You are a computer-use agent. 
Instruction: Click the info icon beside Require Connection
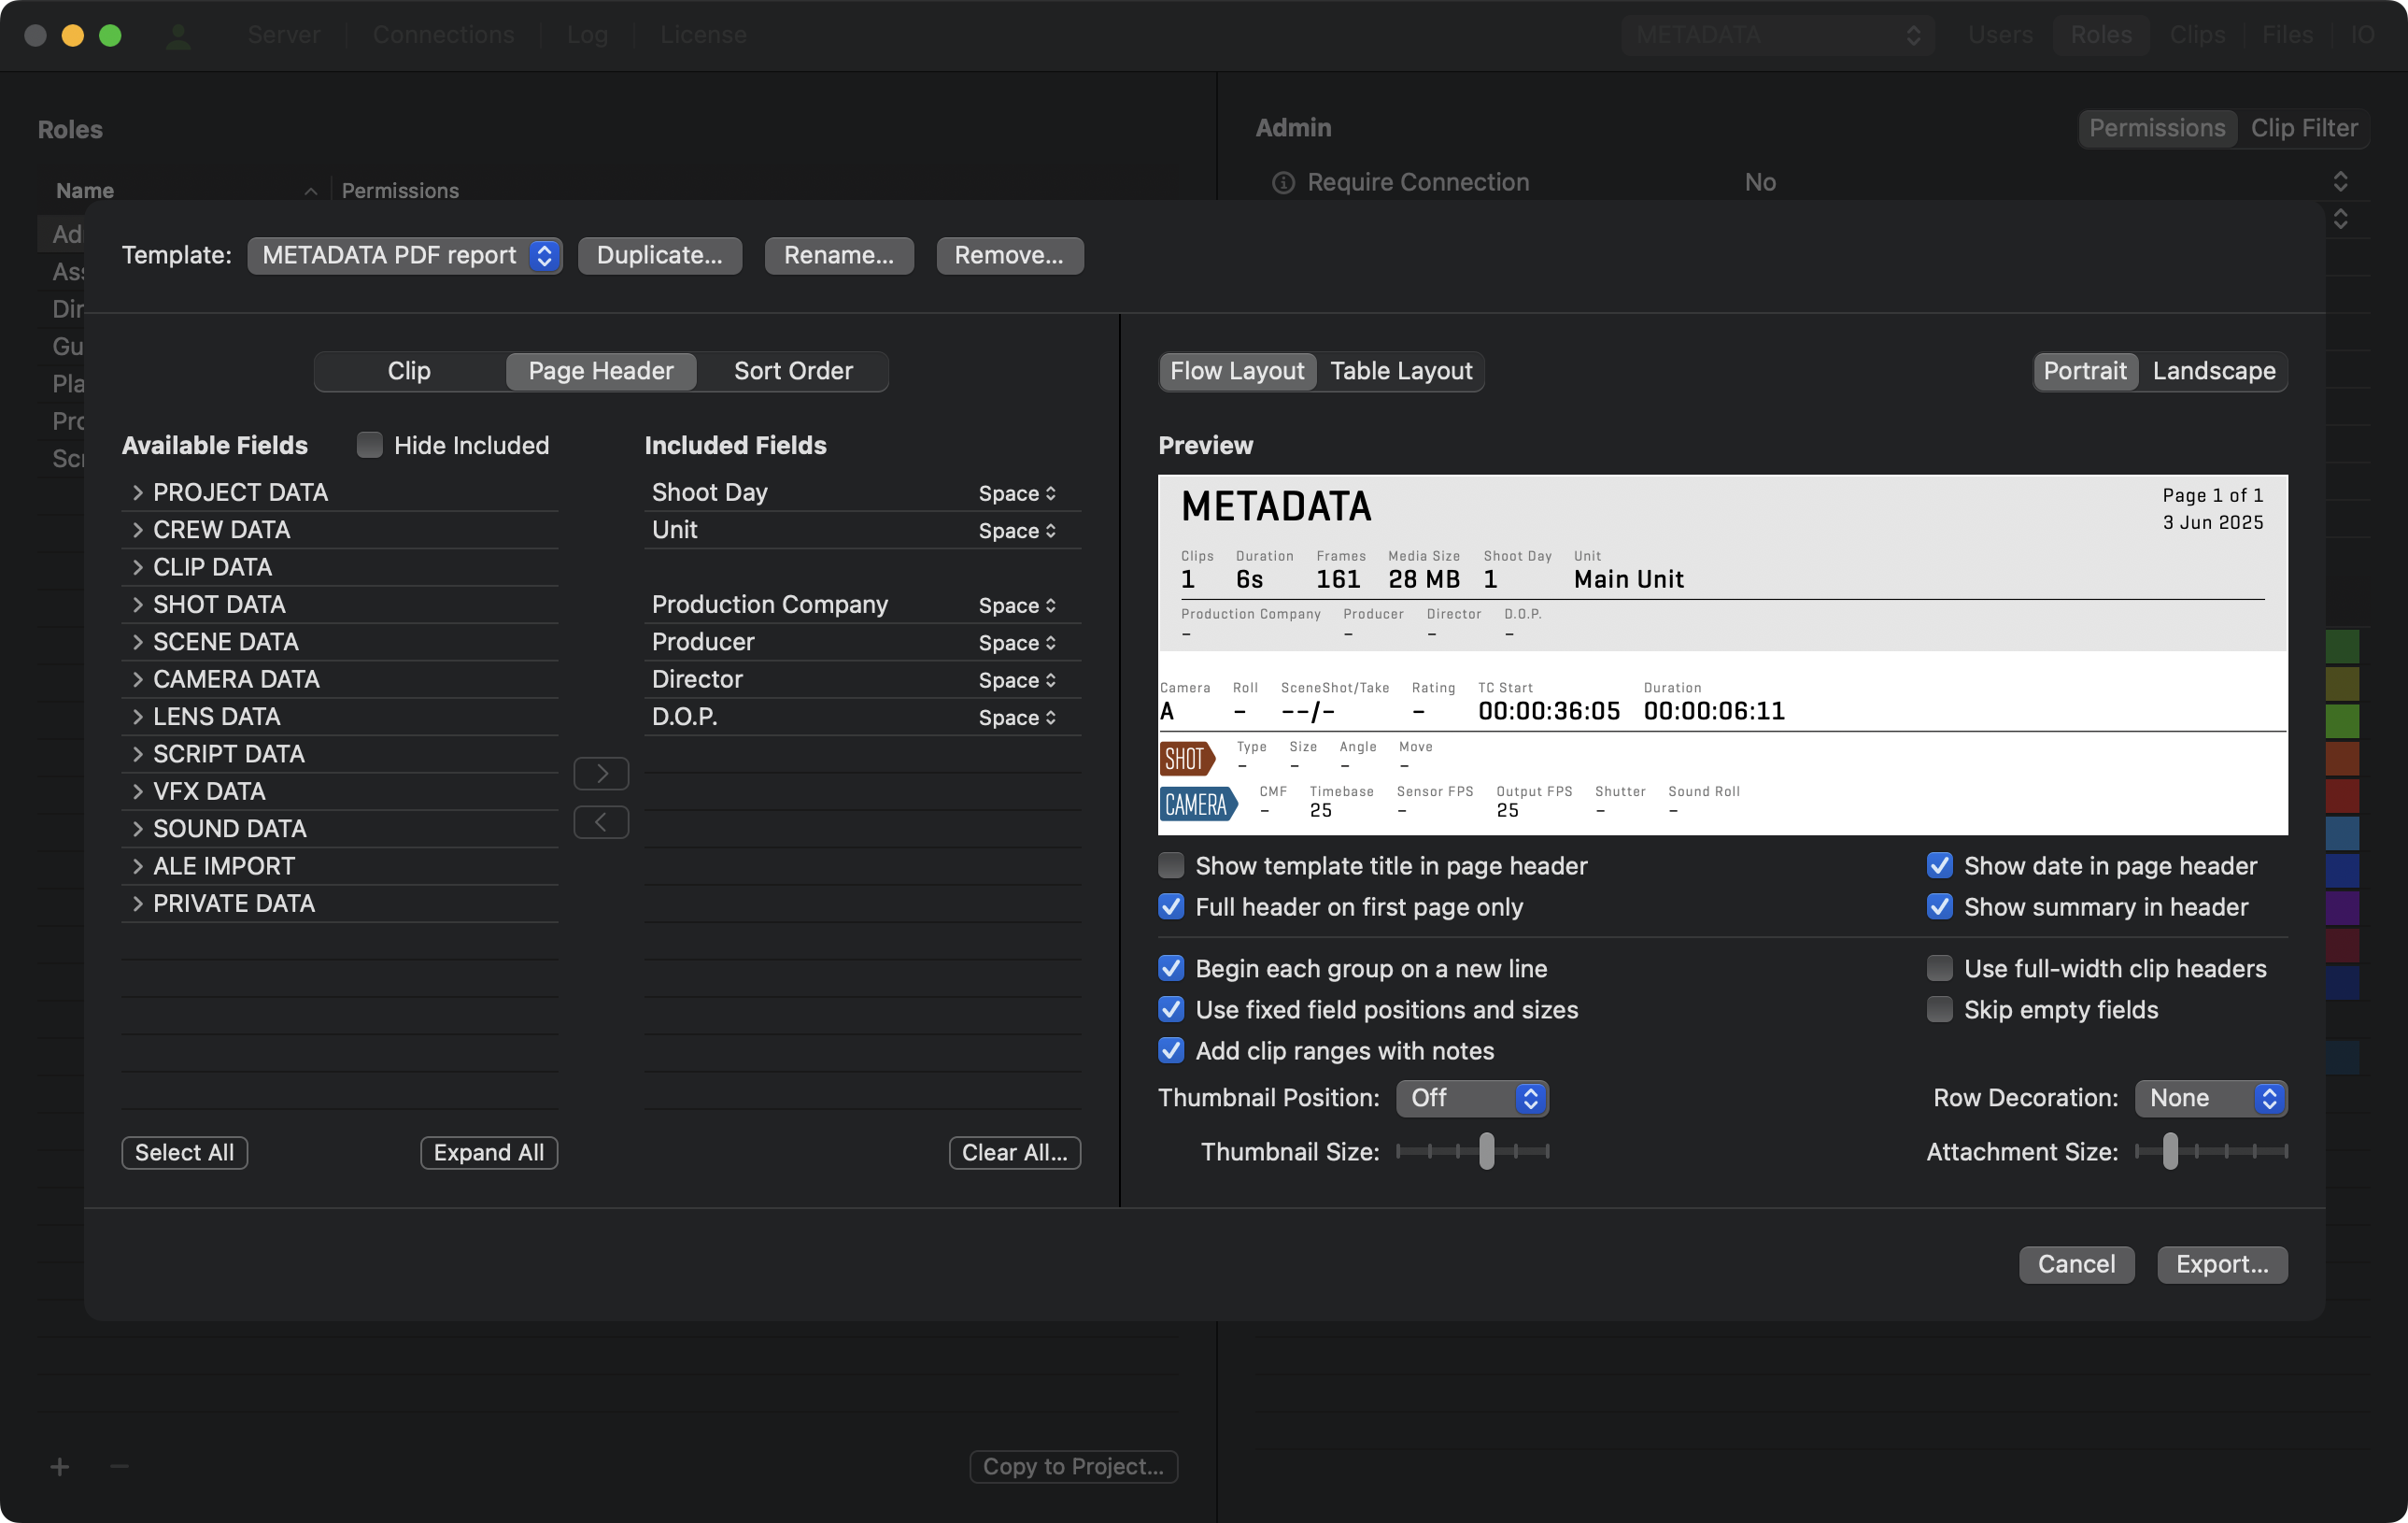point(1283,183)
